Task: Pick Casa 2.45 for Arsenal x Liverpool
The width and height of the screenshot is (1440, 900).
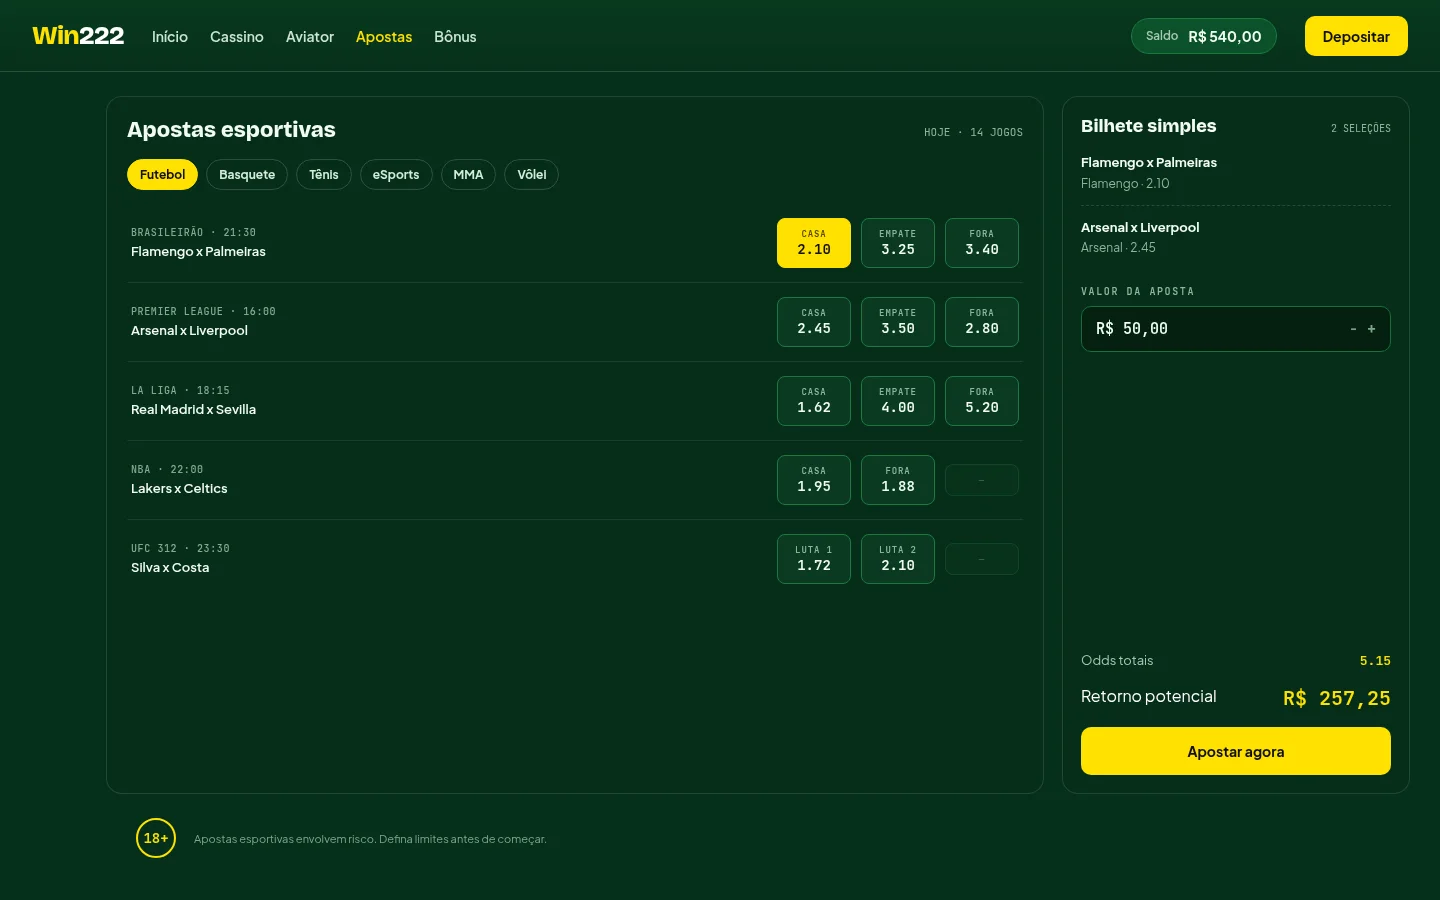Action: click(x=814, y=322)
